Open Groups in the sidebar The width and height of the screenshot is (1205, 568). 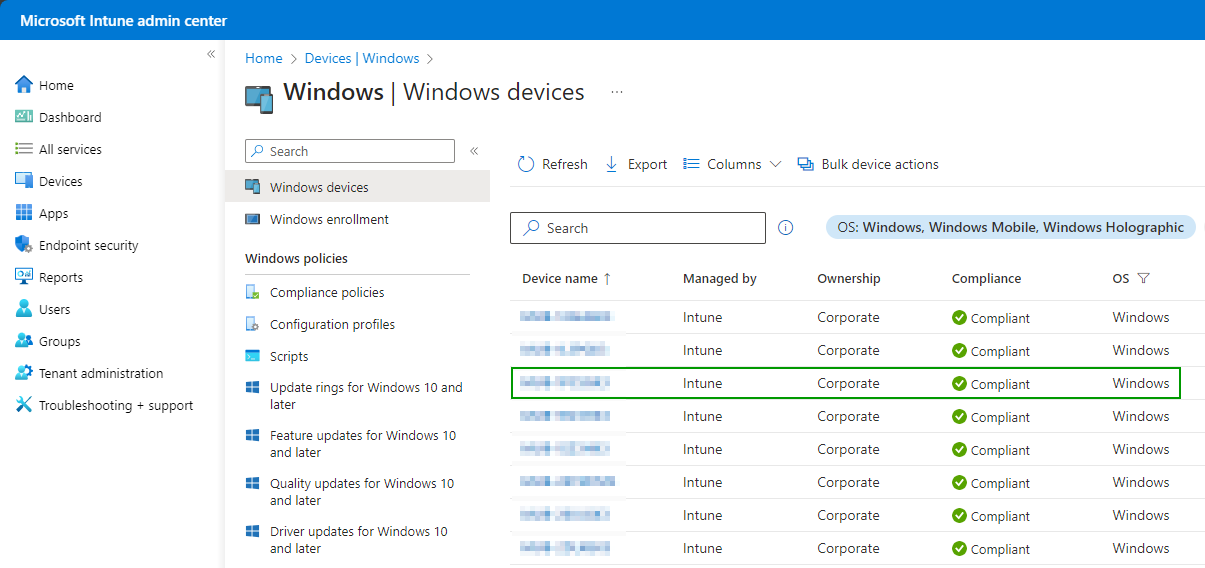click(x=47, y=341)
